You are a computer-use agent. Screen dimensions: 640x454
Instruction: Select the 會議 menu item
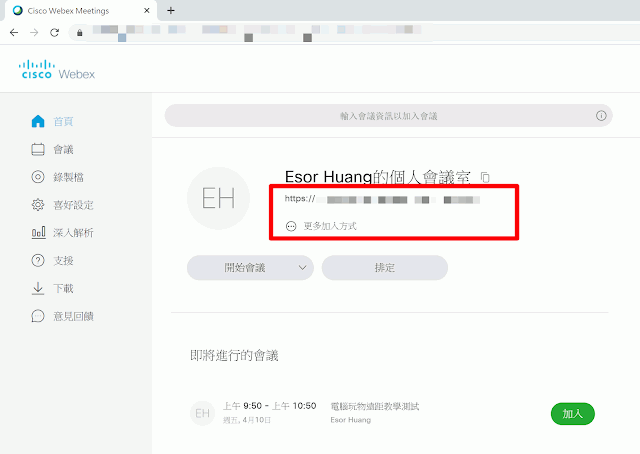click(x=63, y=149)
